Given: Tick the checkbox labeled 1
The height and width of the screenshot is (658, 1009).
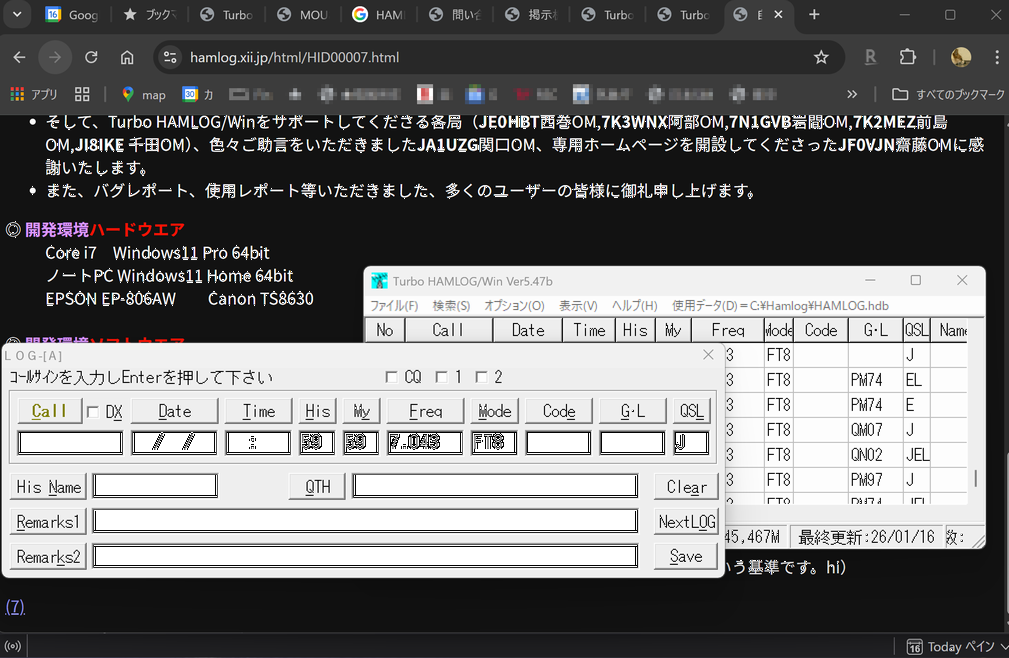Looking at the screenshot, I should click(441, 377).
